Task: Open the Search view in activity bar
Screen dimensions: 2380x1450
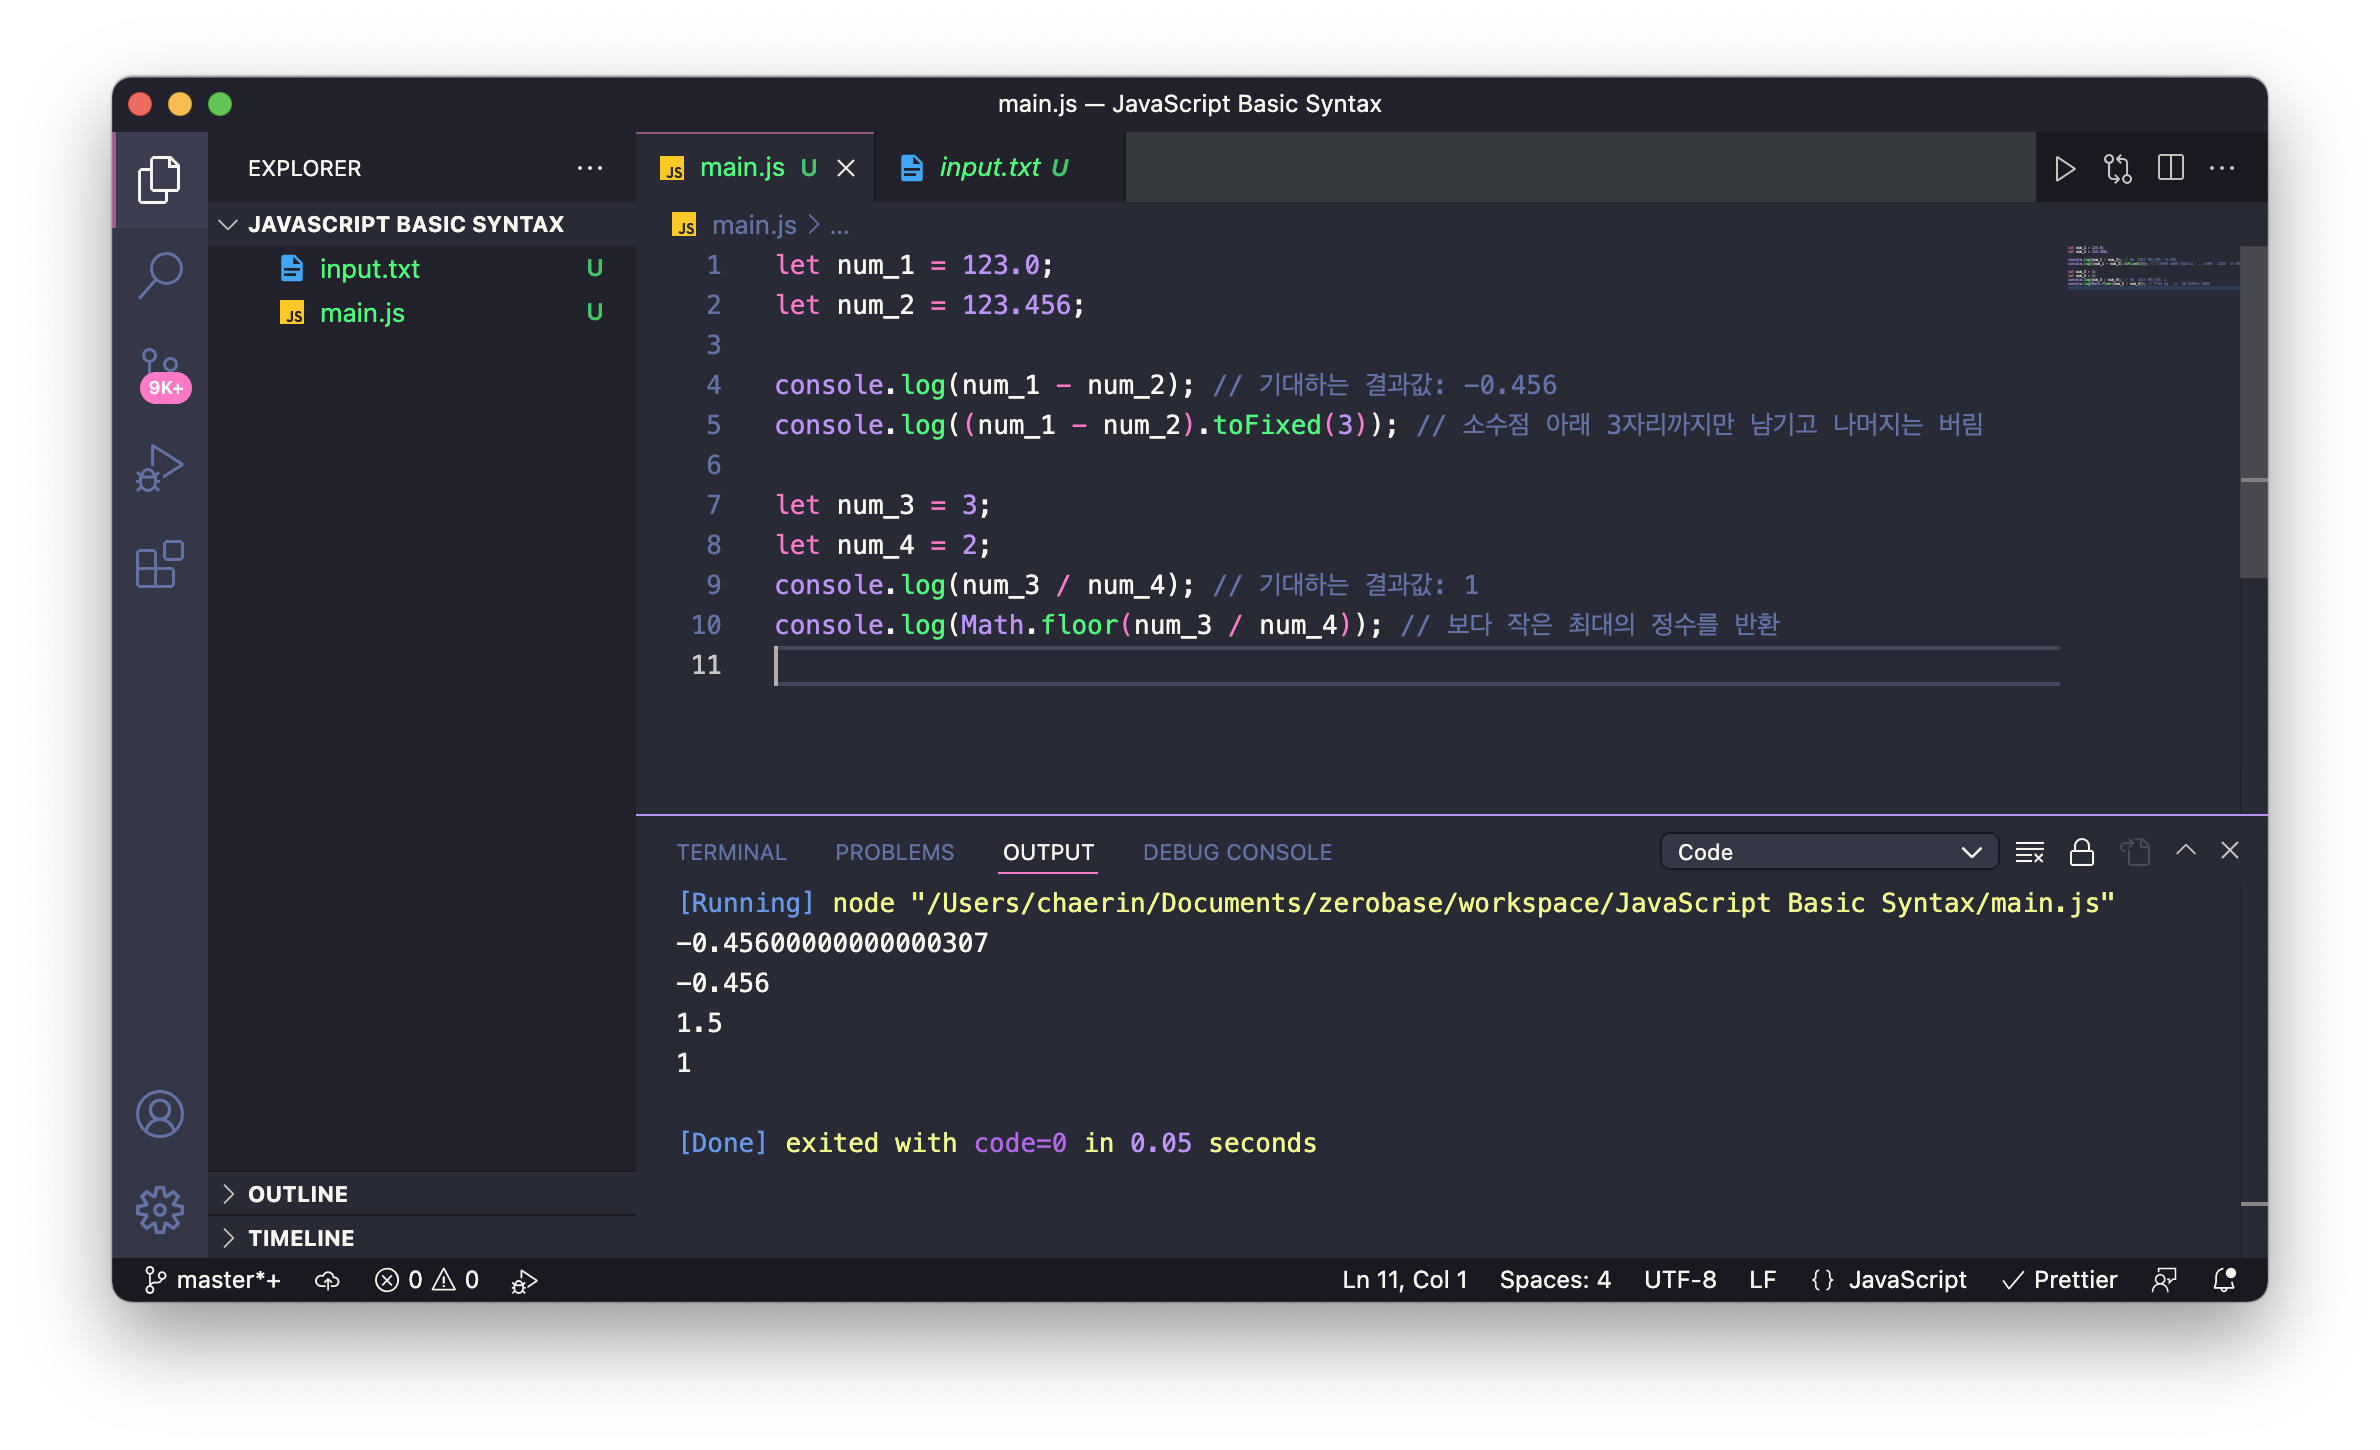Action: click(160, 274)
